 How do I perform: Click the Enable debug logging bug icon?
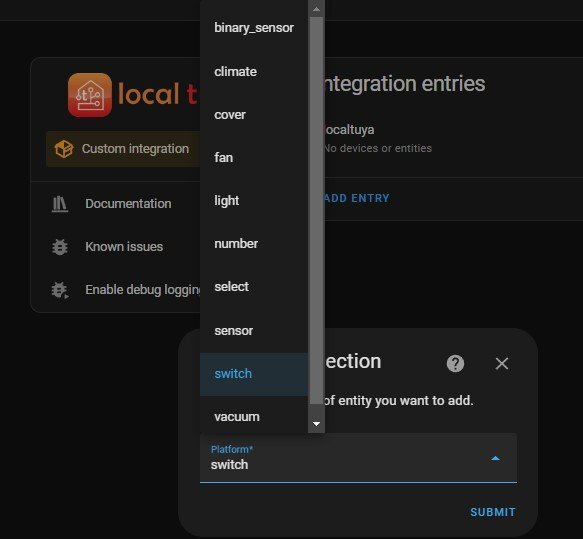pyautogui.click(x=59, y=290)
